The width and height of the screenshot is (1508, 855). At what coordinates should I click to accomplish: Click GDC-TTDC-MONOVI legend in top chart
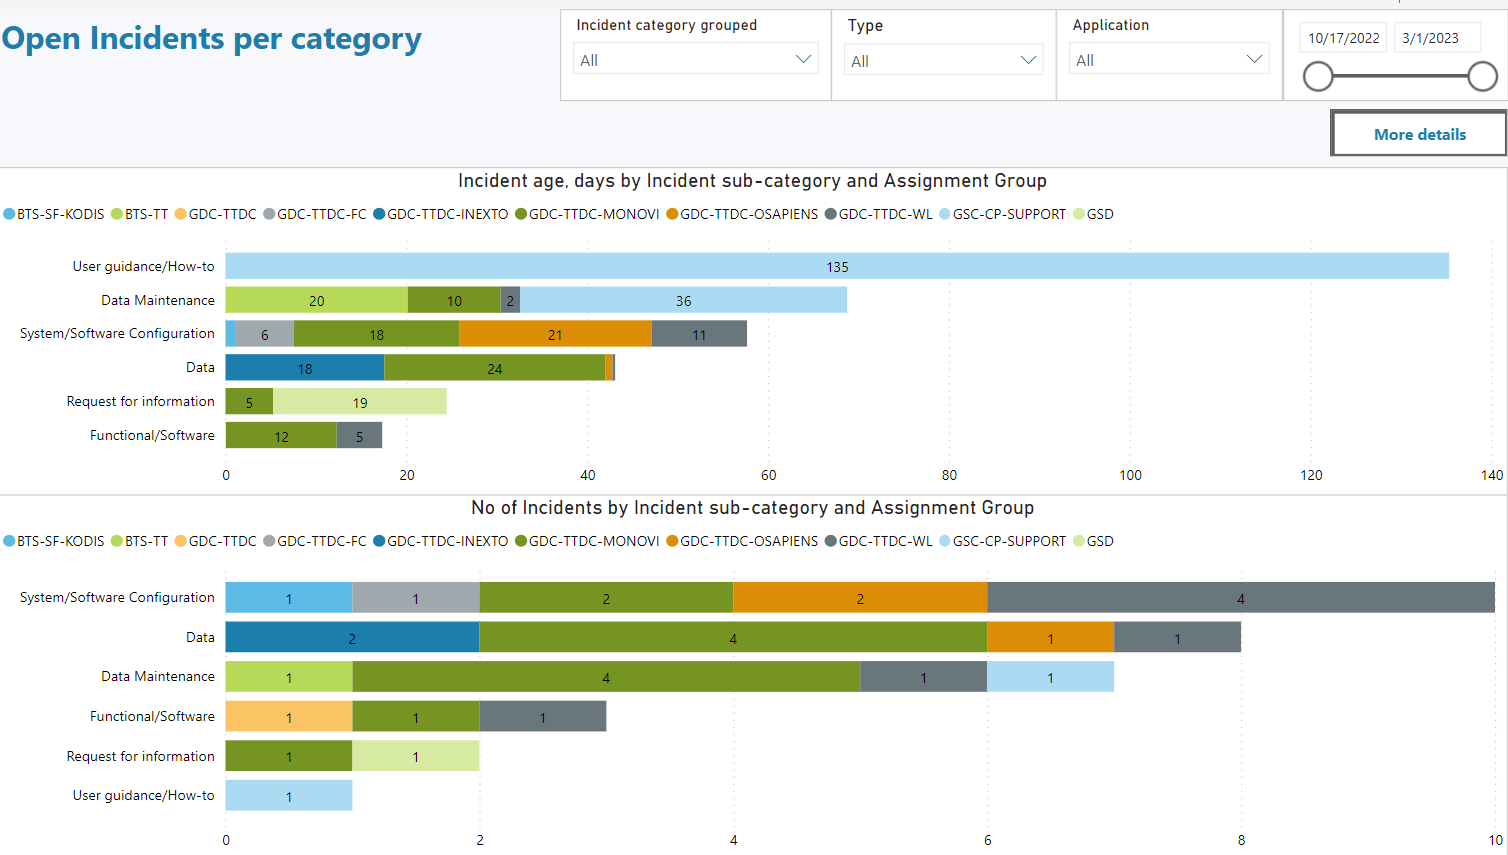[x=587, y=214]
